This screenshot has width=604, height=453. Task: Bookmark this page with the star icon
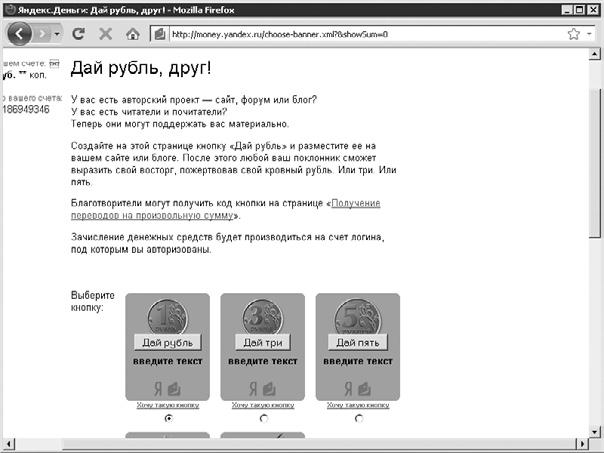point(573,33)
